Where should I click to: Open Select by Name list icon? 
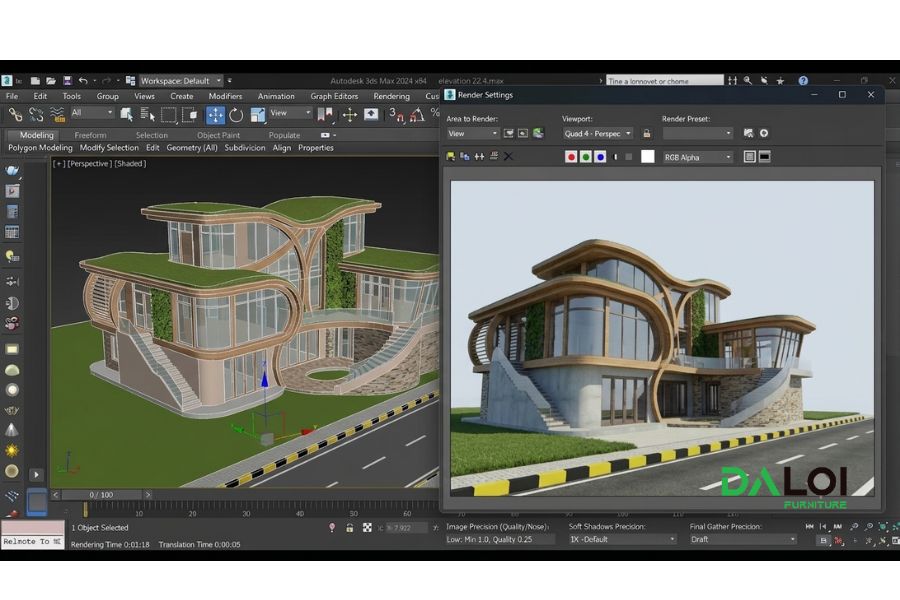click(x=148, y=115)
